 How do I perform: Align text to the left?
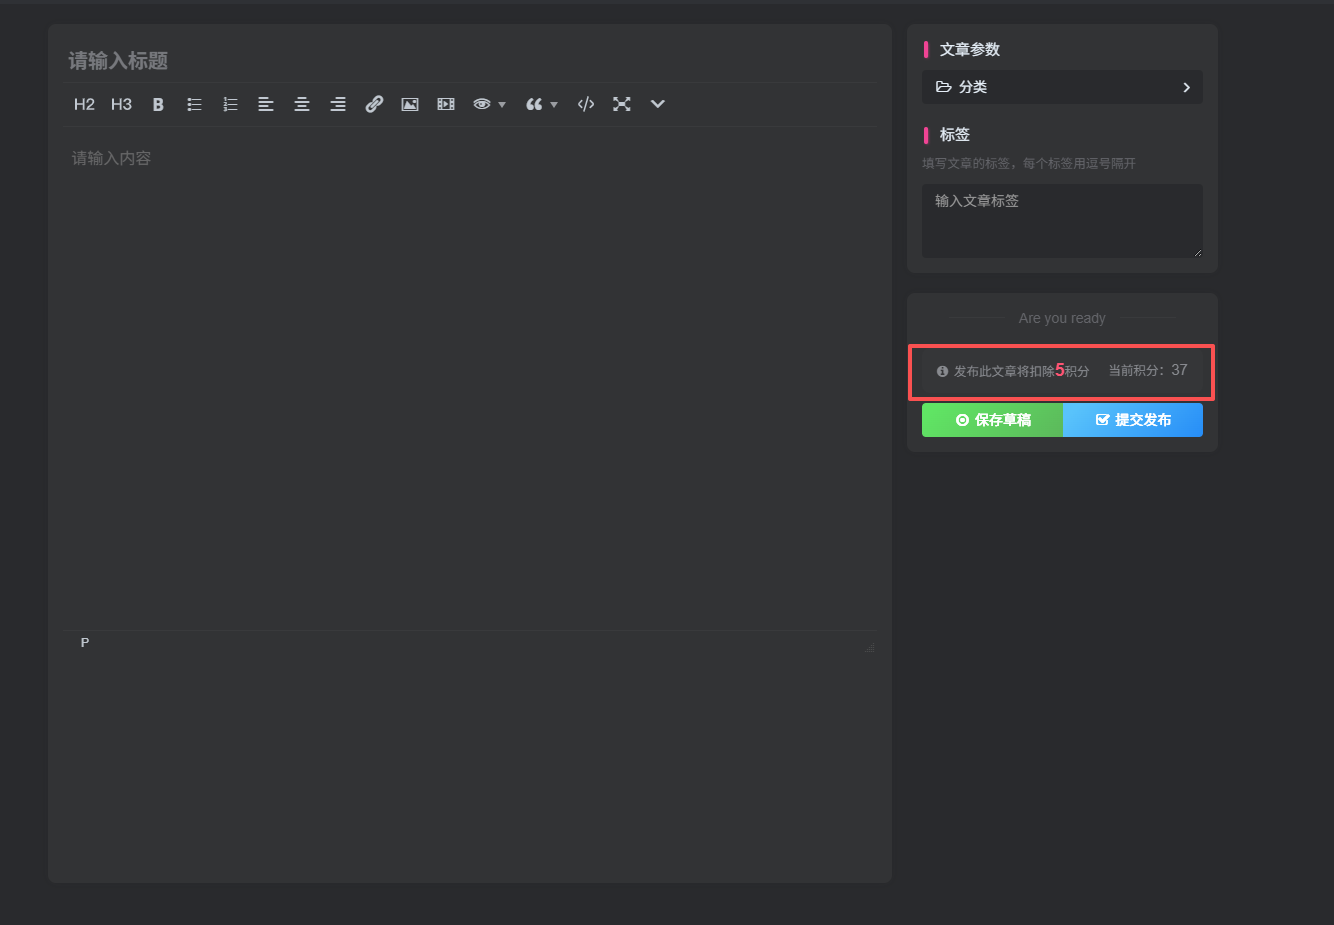(x=266, y=104)
